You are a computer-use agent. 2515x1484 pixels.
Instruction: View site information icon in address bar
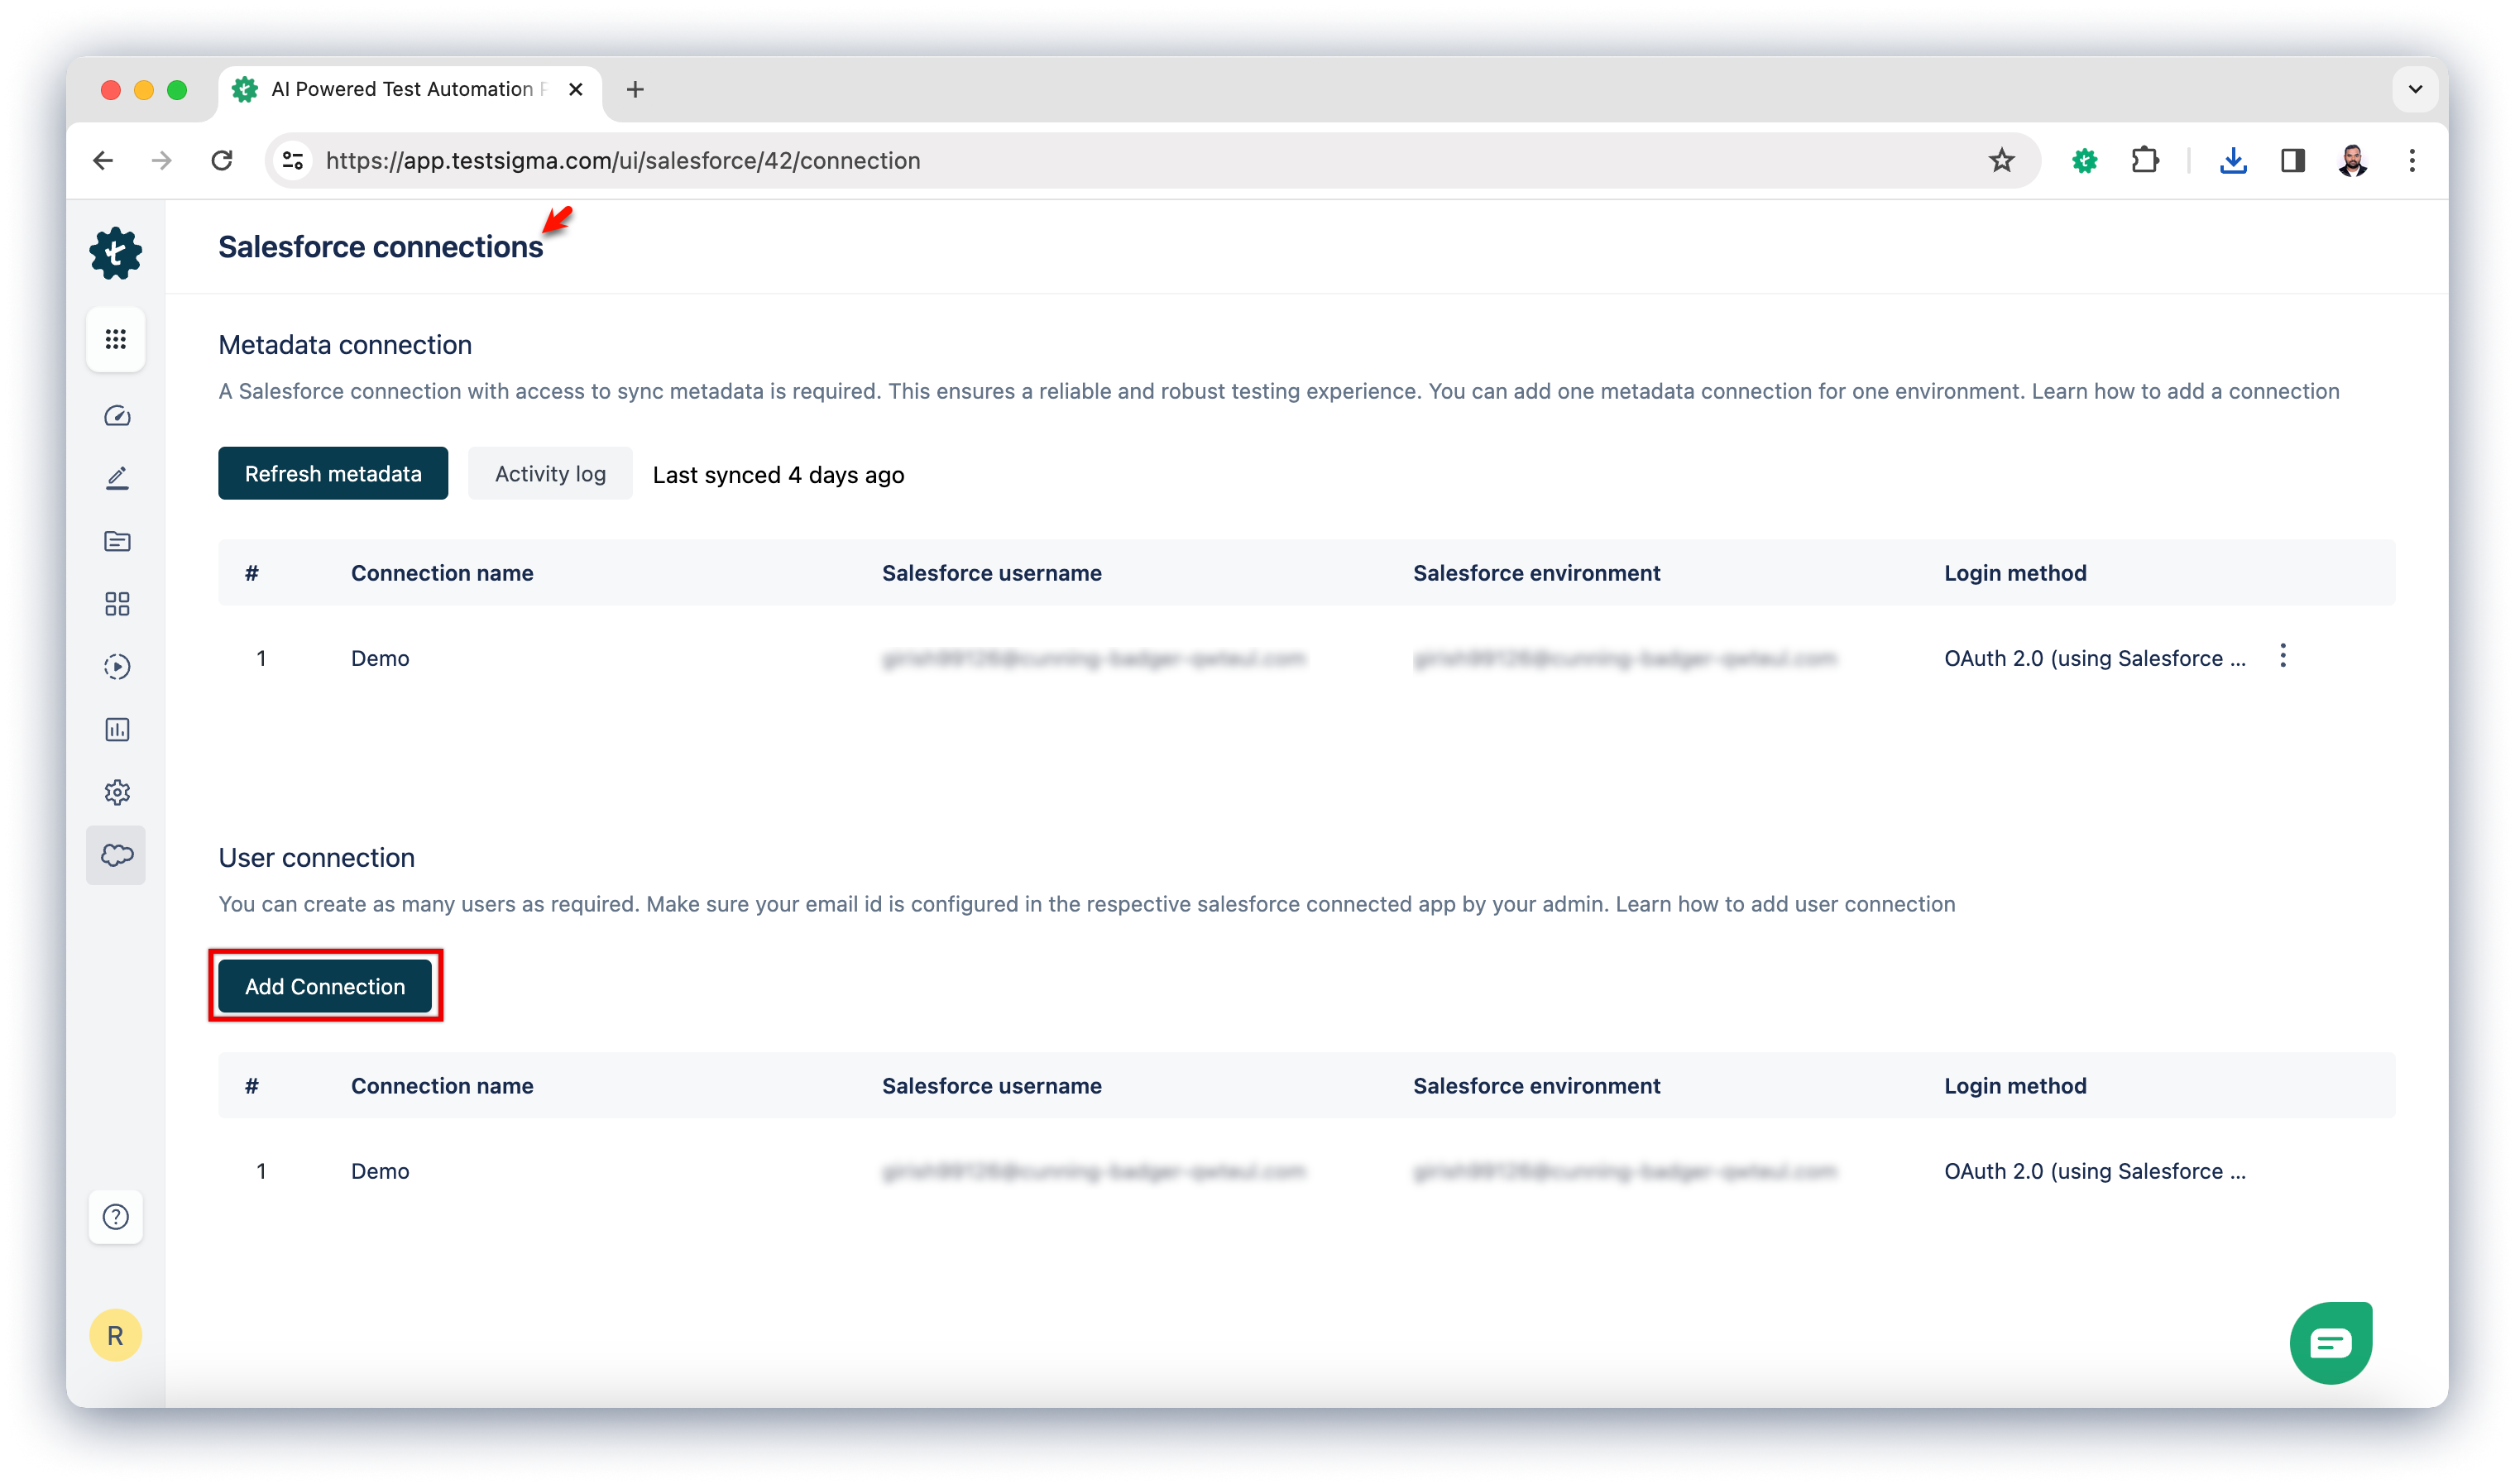(x=293, y=160)
